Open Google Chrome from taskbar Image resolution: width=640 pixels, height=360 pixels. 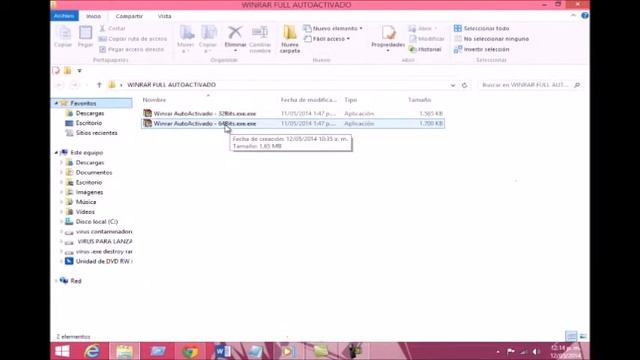pos(190,351)
